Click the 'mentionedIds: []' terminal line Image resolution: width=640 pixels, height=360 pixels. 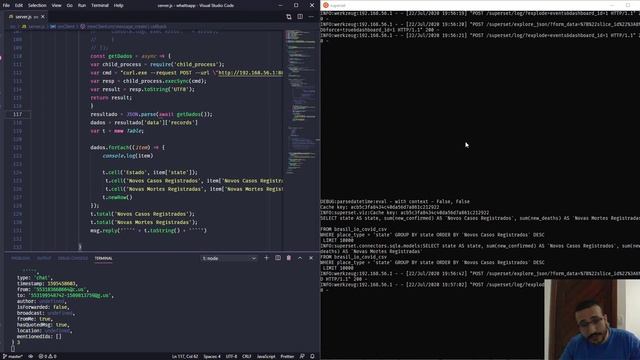point(39,336)
